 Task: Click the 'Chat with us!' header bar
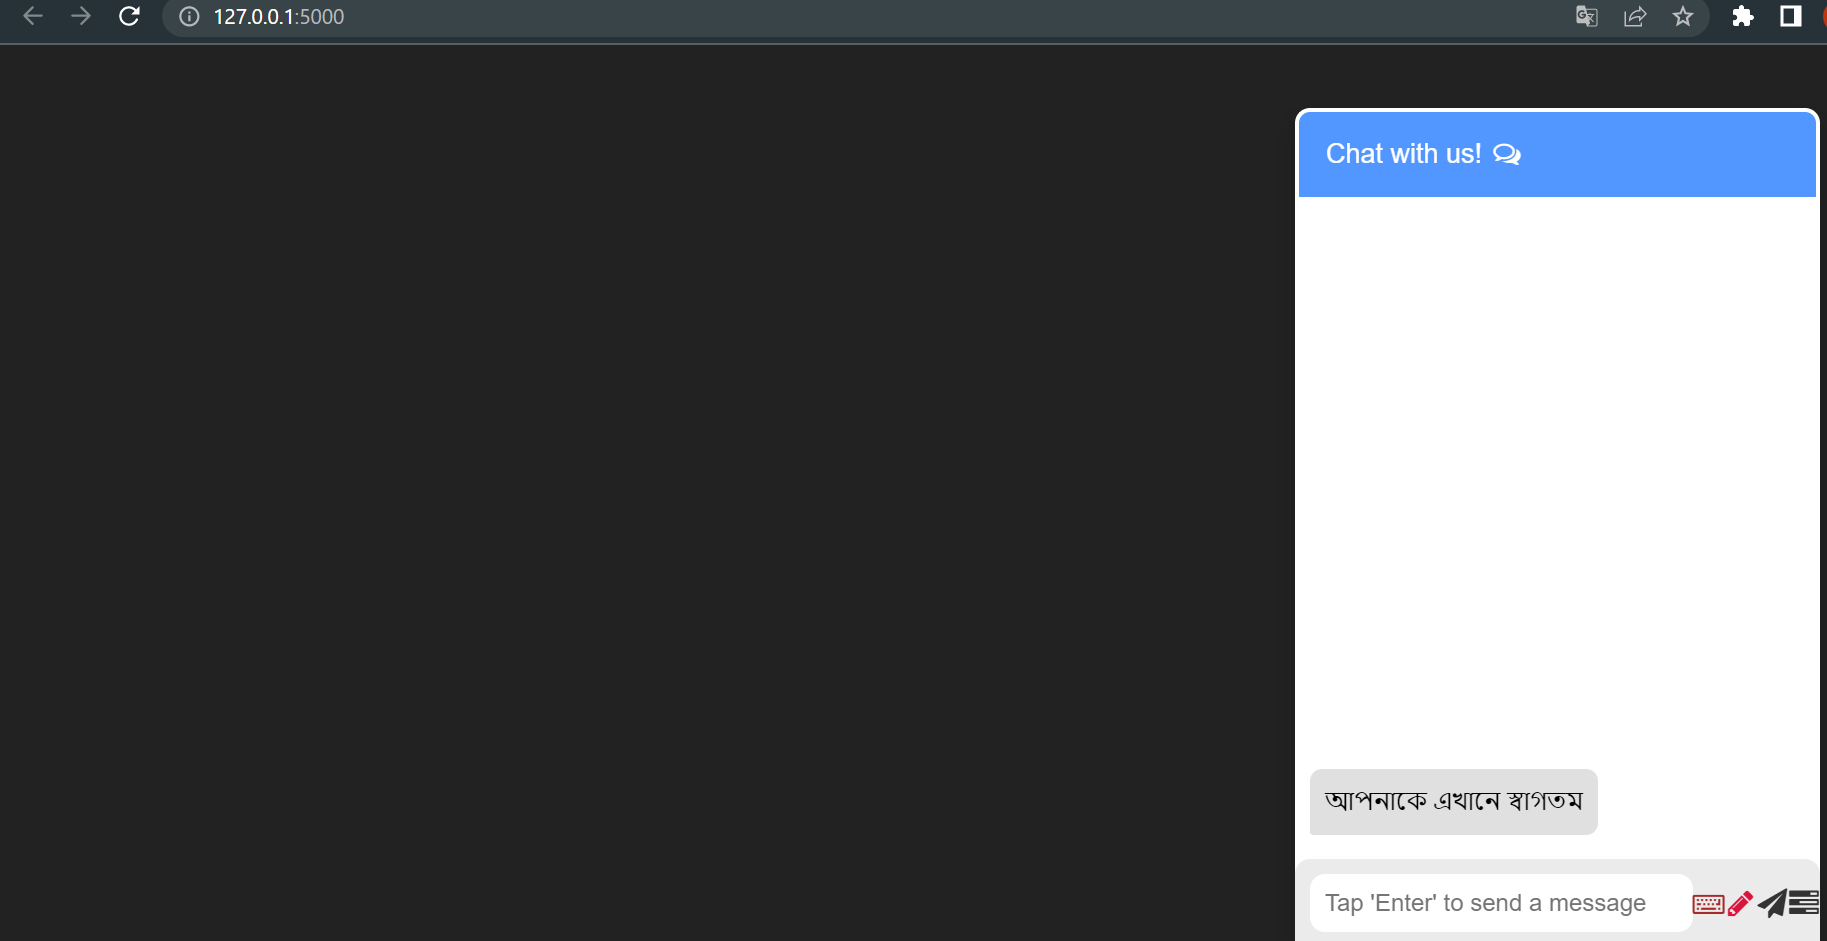pos(1556,154)
